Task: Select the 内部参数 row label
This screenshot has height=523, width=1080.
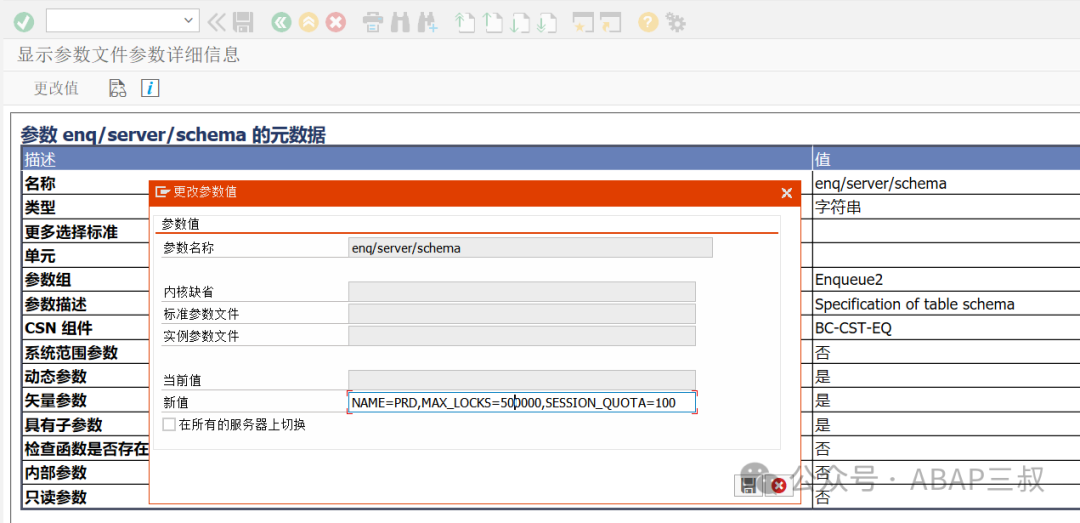Action: point(56,473)
